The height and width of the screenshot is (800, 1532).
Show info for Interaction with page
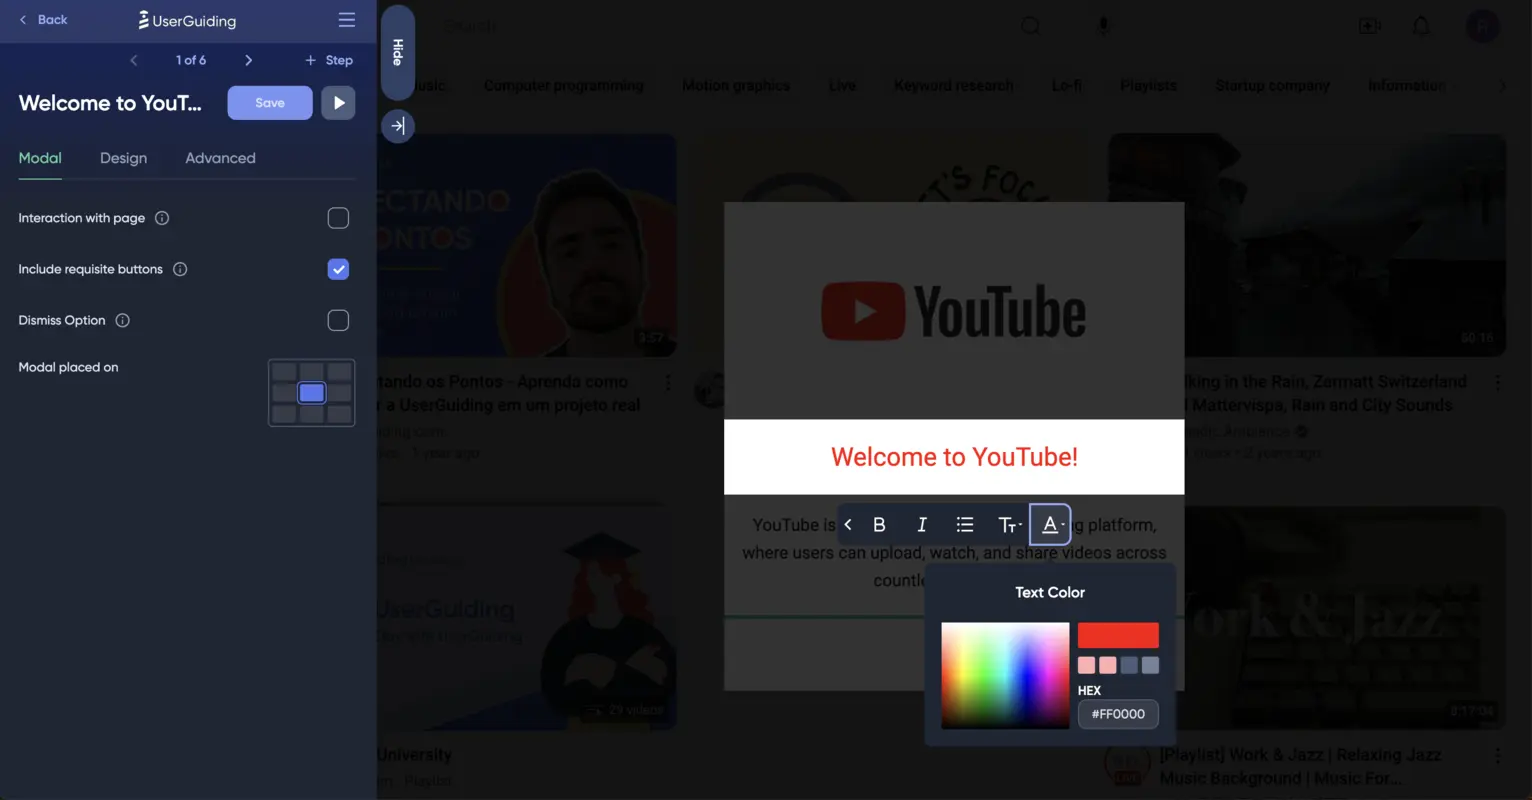[162, 218]
